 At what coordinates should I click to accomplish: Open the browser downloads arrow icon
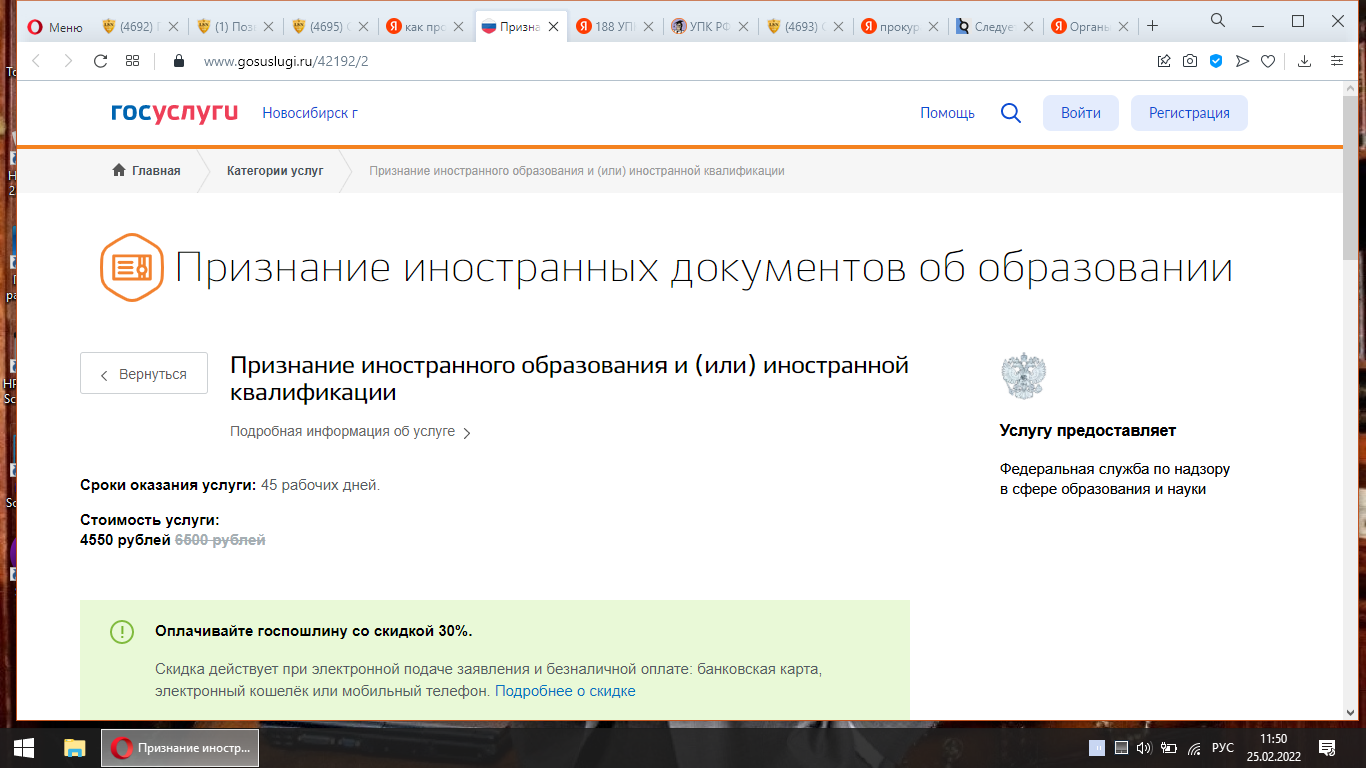click(x=1304, y=61)
